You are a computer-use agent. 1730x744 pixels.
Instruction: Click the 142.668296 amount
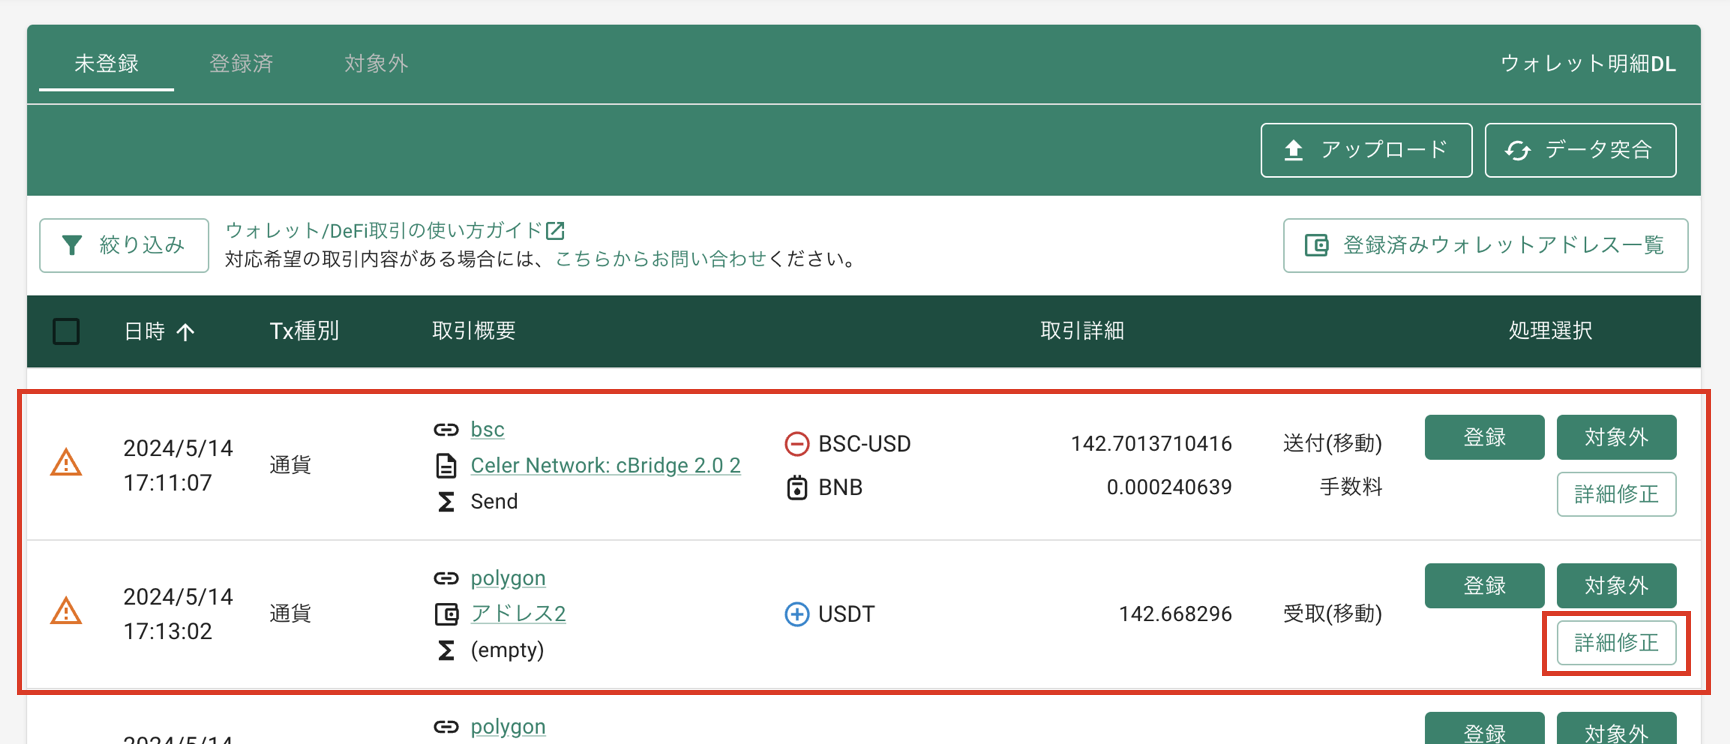pos(1175,614)
